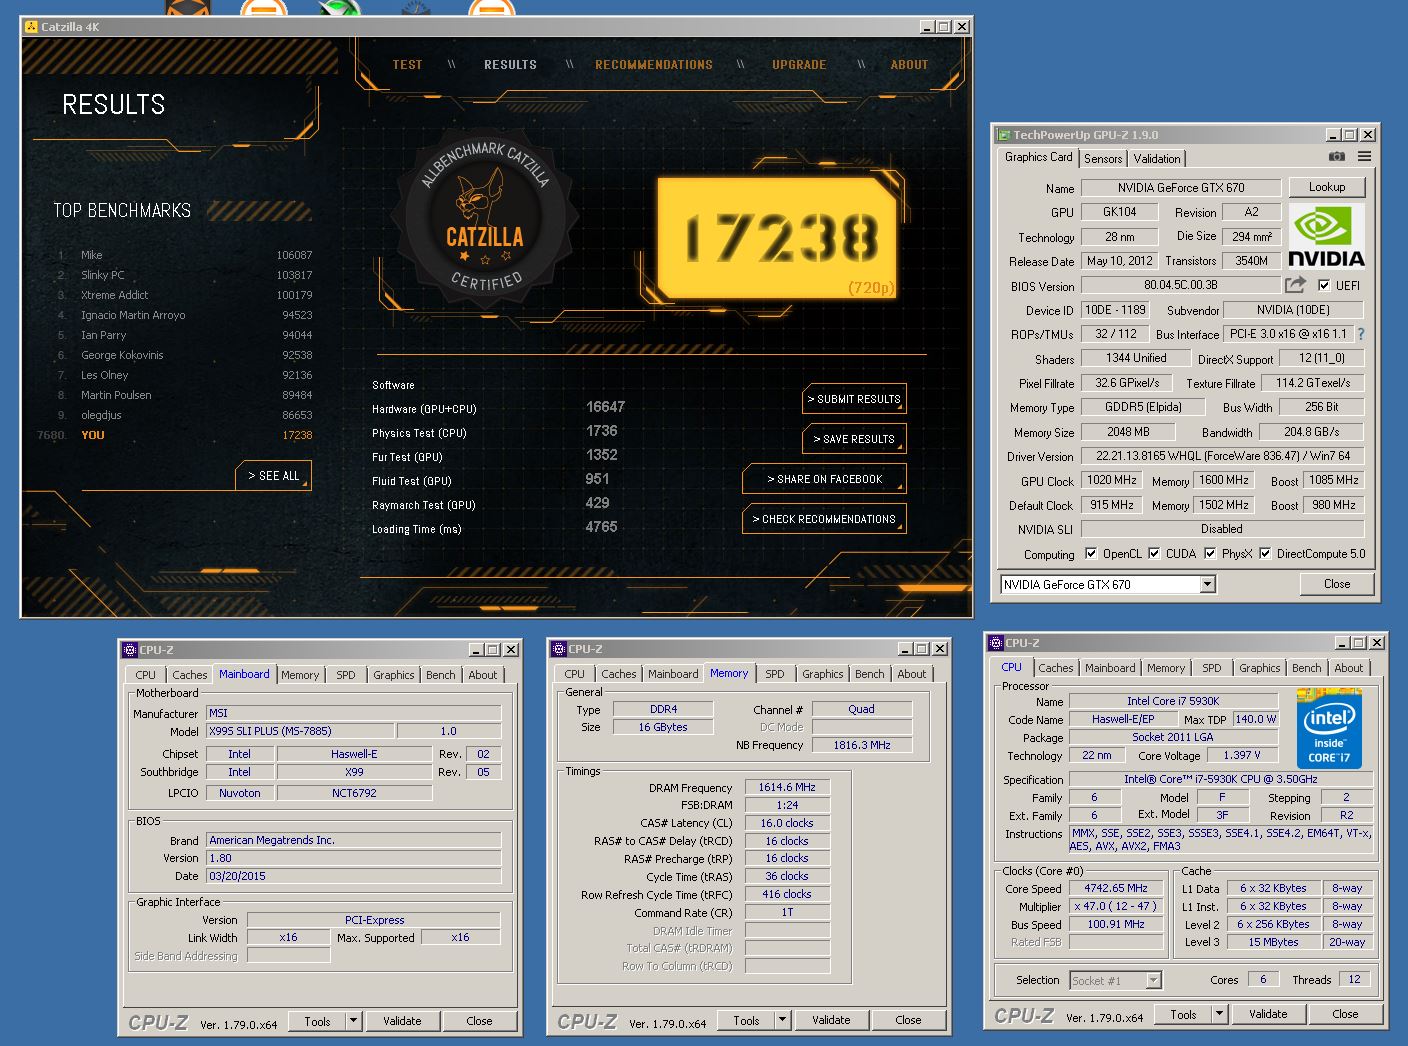Image resolution: width=1408 pixels, height=1046 pixels.
Task: Click SUBMIT RESULTS button
Action: coord(854,398)
